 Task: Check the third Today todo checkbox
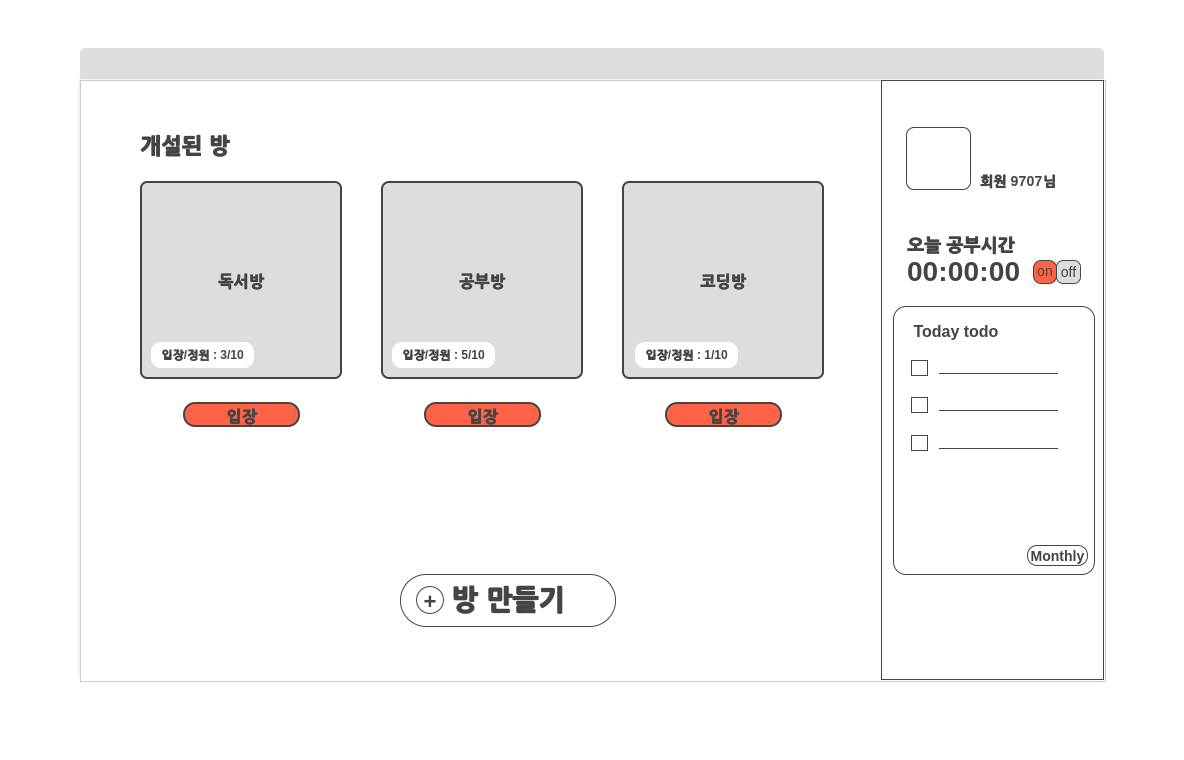pos(919,442)
